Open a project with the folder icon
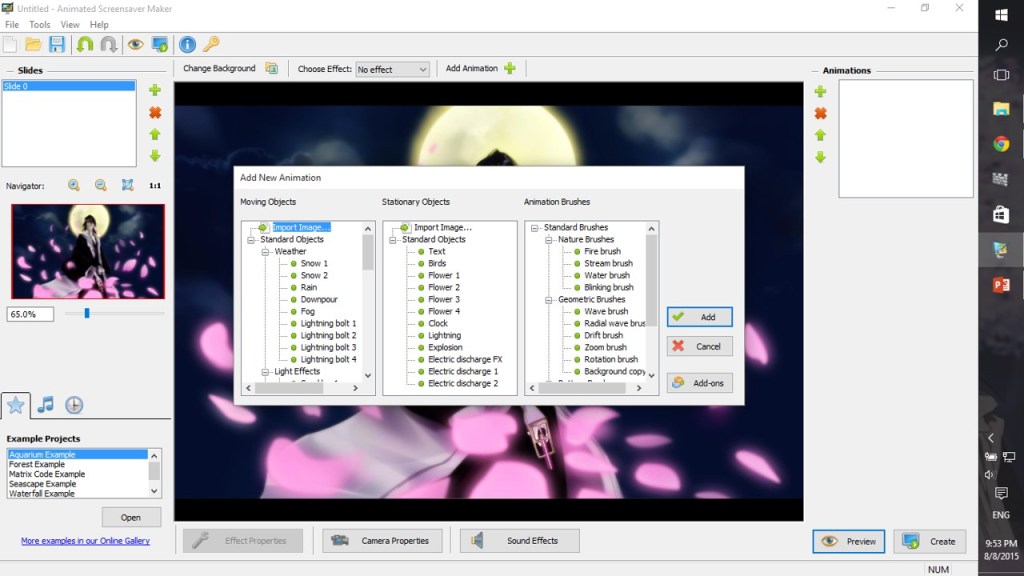This screenshot has width=1024, height=576. click(33, 44)
